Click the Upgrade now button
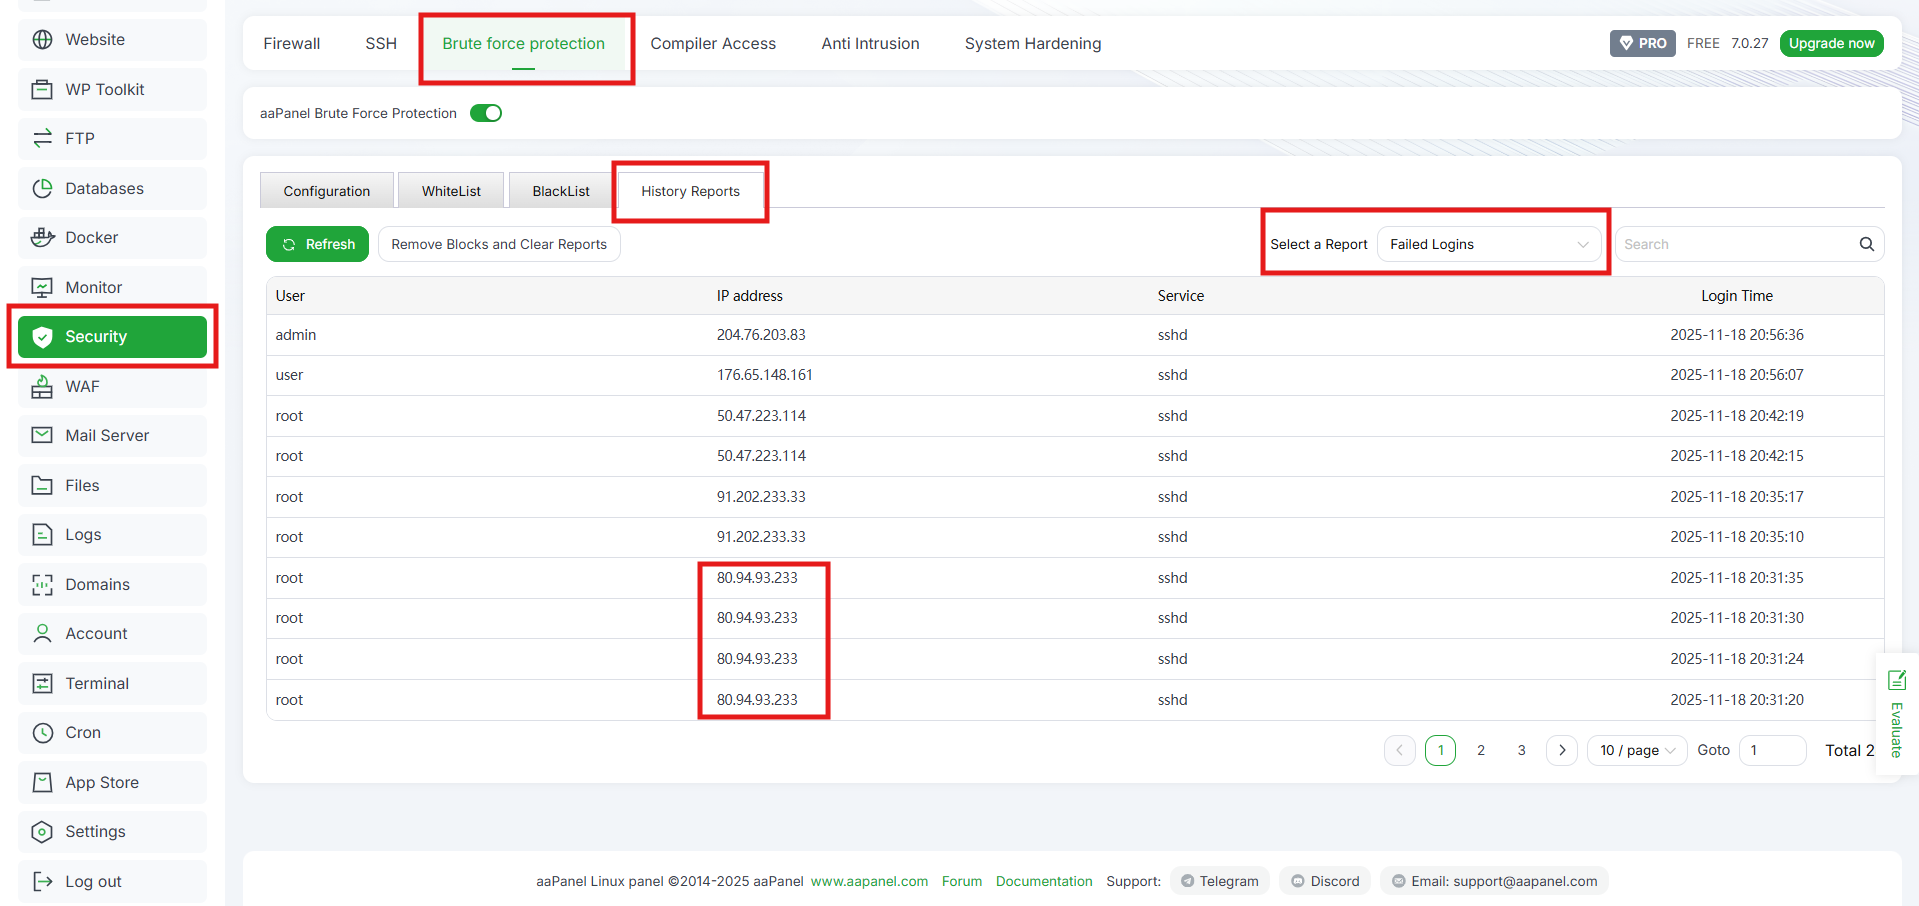The image size is (1919, 906). tap(1831, 43)
